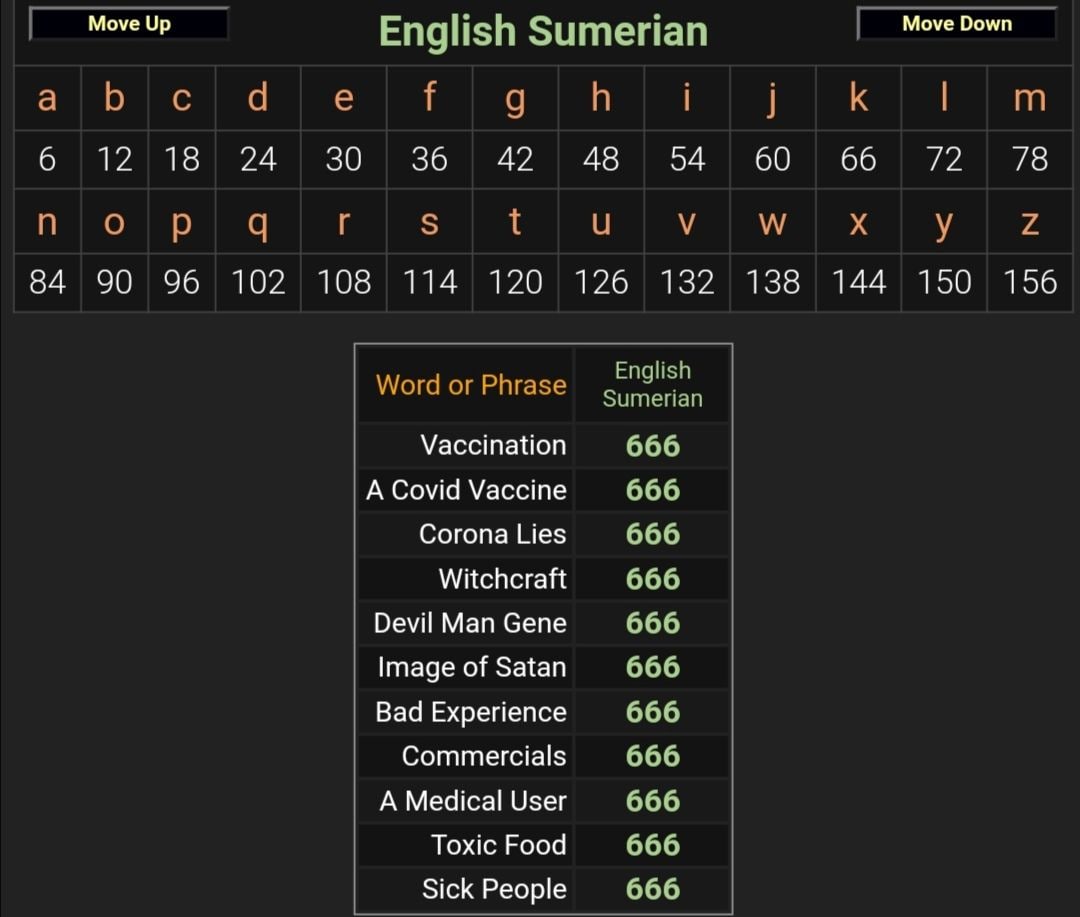Viewport: 1080px width, 917px height.
Task: Select the English Sumerian cipher title
Action: click(543, 32)
